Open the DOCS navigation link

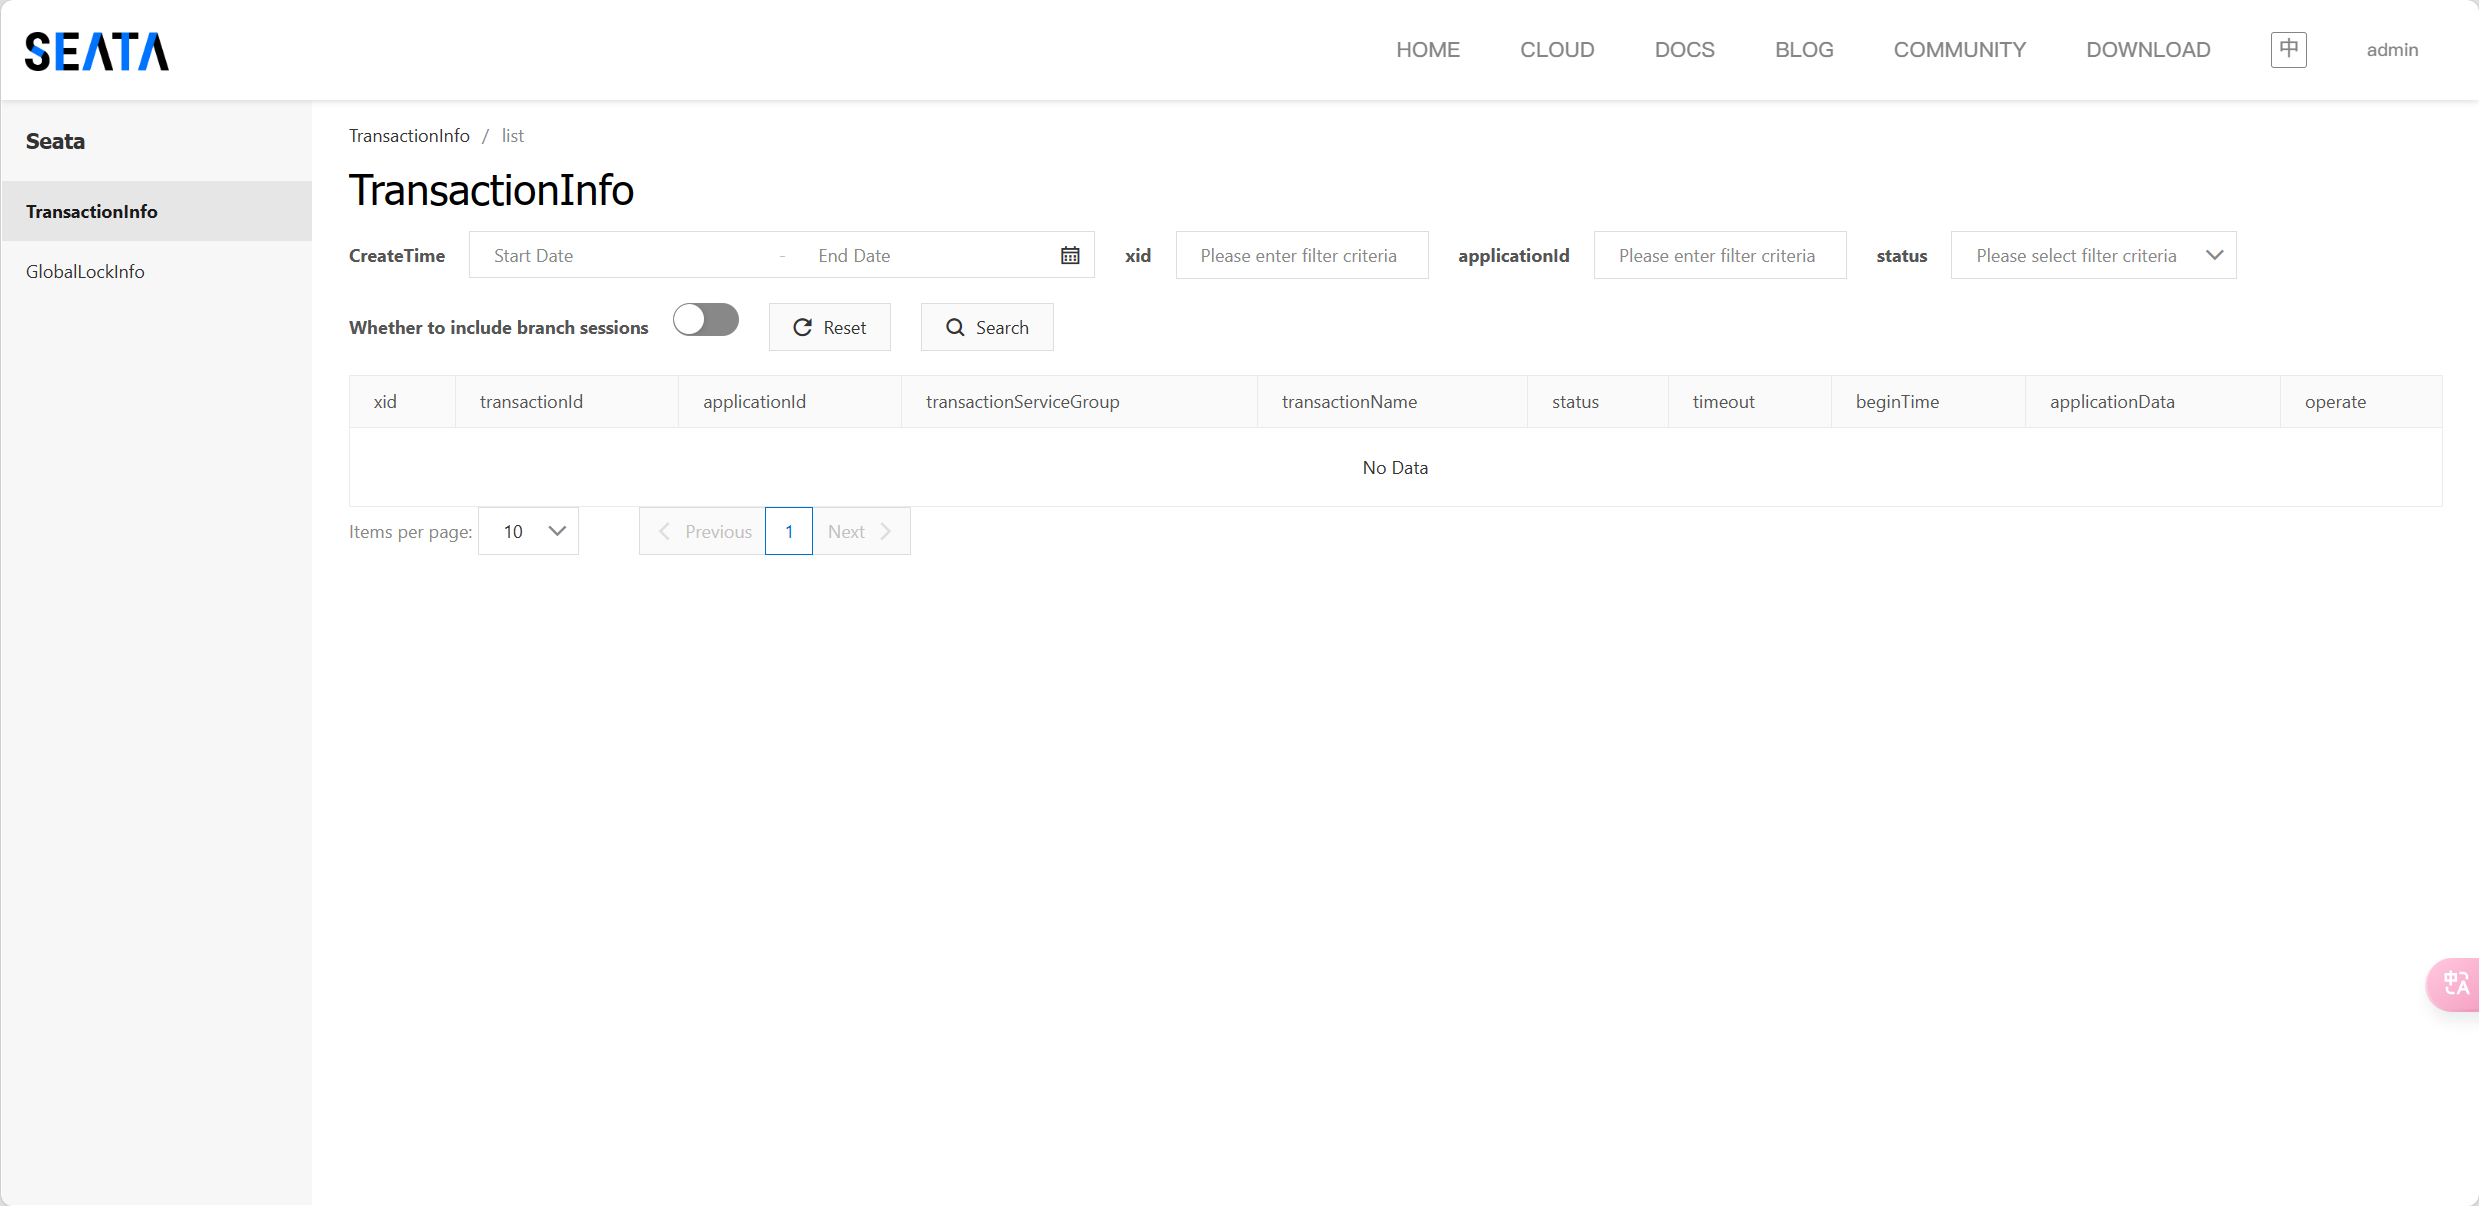coord(1684,50)
